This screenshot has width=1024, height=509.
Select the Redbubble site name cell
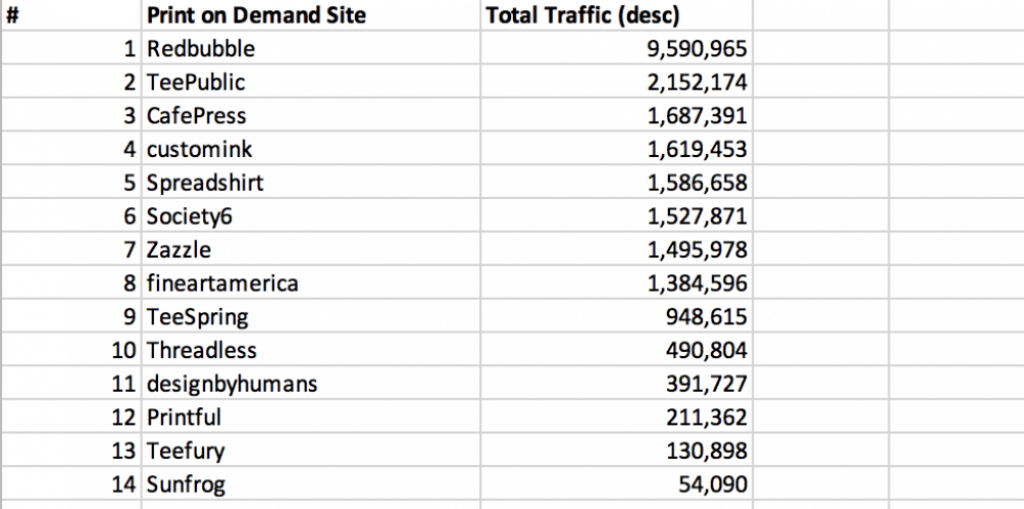[x=311, y=48]
